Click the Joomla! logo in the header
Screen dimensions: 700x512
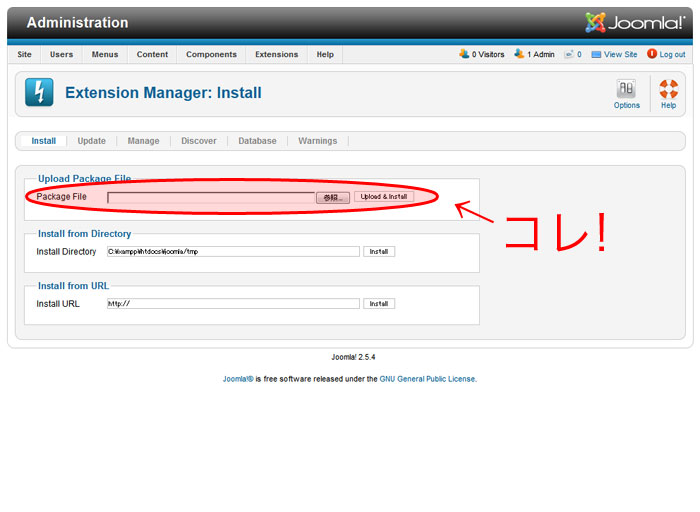click(636, 22)
